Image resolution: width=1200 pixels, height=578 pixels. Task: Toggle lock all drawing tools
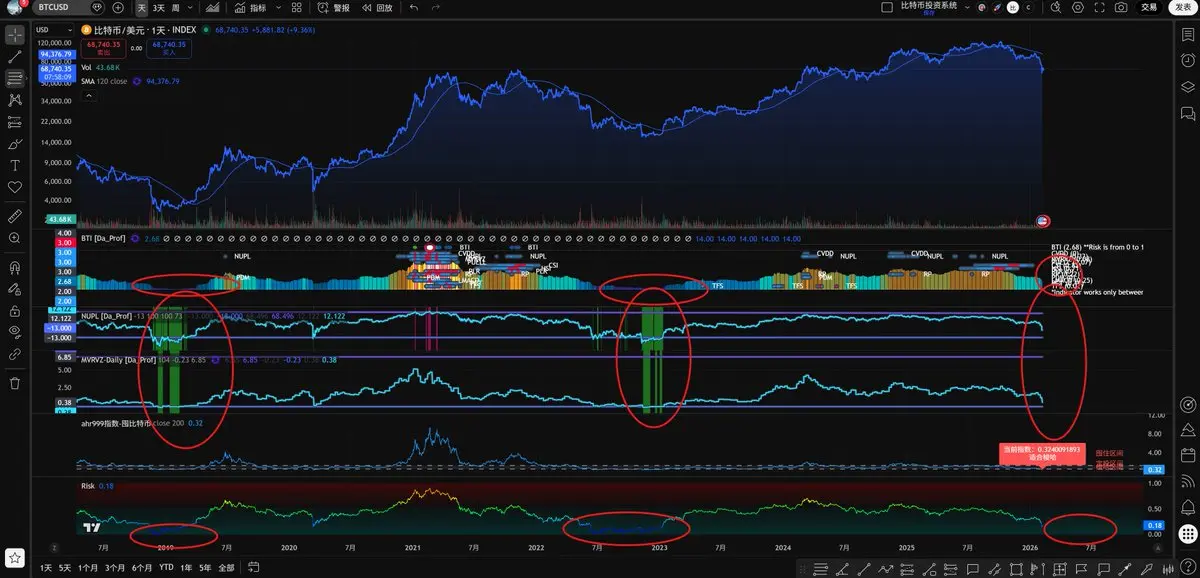[x=15, y=310]
